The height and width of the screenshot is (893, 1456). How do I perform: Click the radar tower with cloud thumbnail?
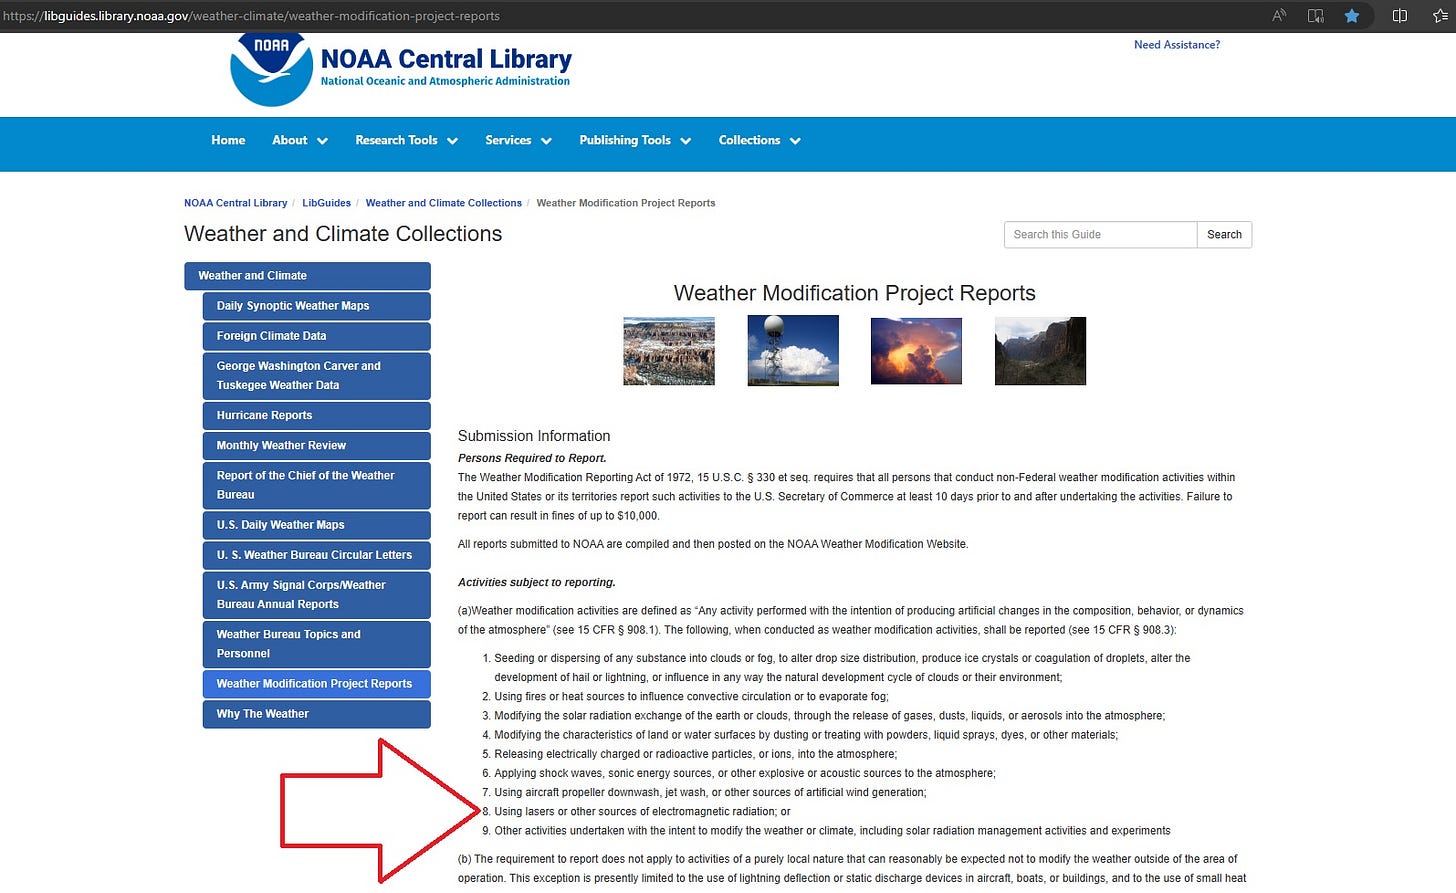click(793, 350)
